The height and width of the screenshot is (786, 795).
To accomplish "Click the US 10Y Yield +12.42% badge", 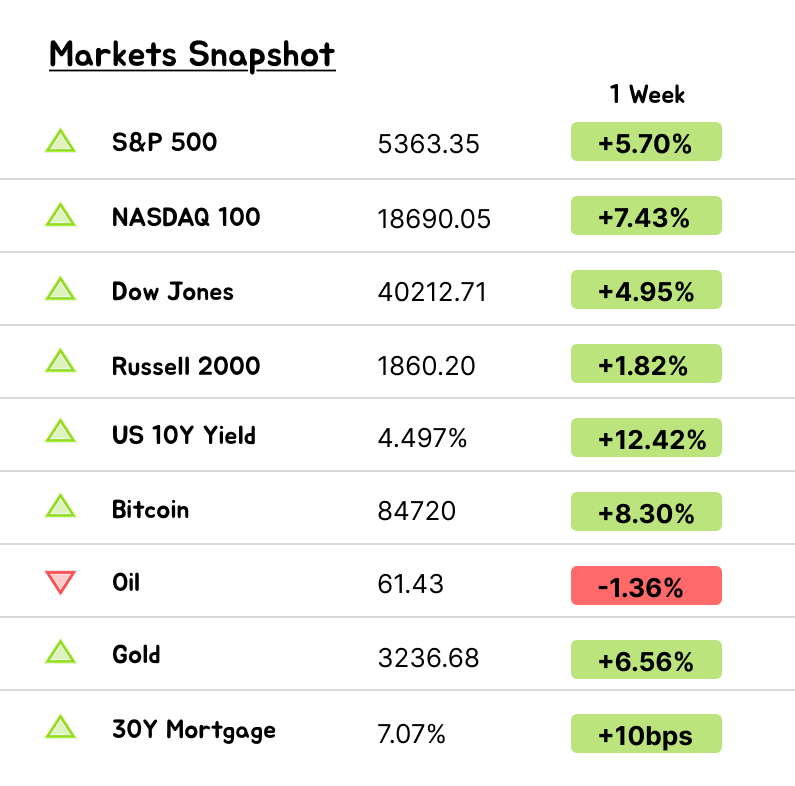I will pyautogui.click(x=646, y=438).
